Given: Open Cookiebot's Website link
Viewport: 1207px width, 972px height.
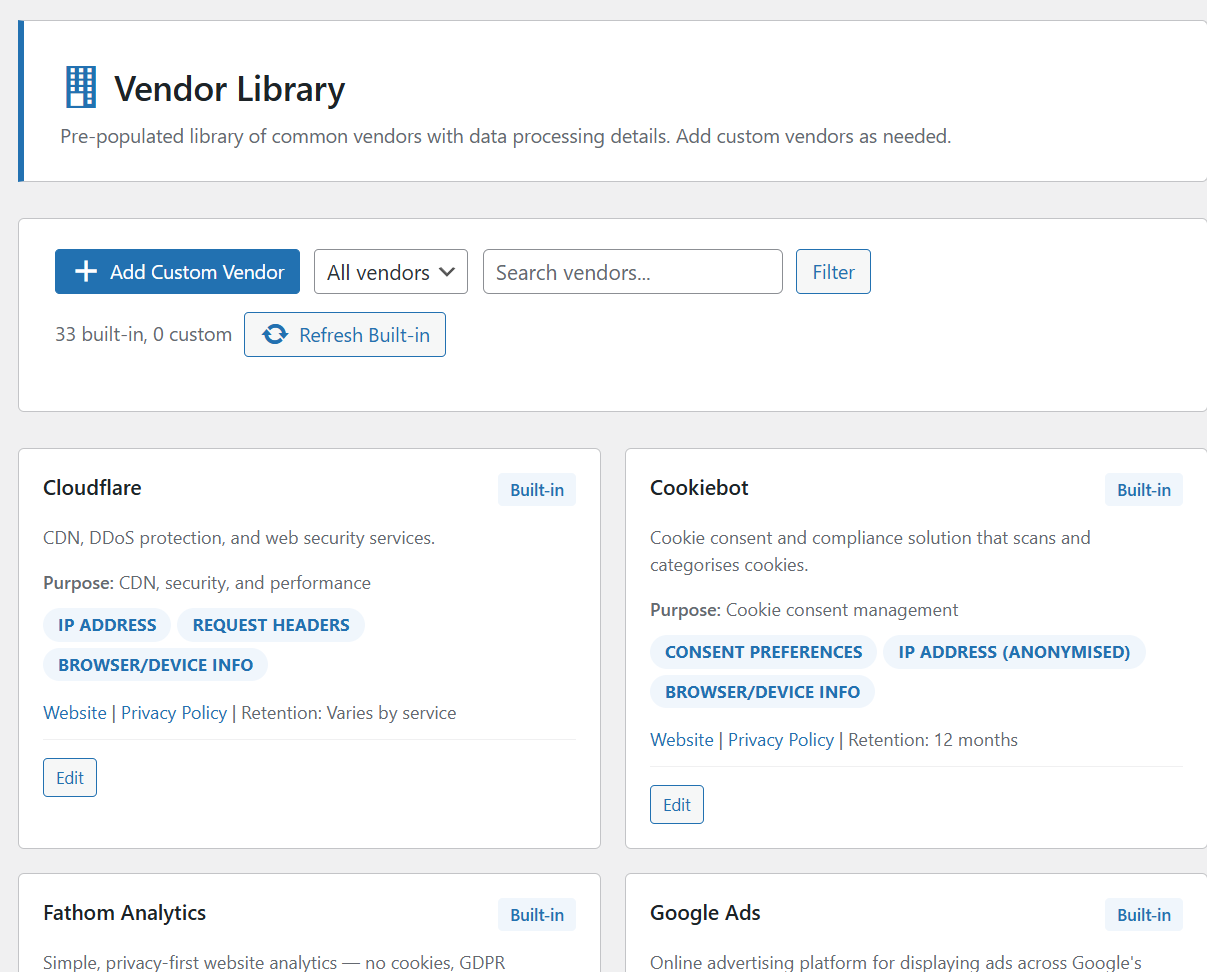Looking at the screenshot, I should coord(682,740).
